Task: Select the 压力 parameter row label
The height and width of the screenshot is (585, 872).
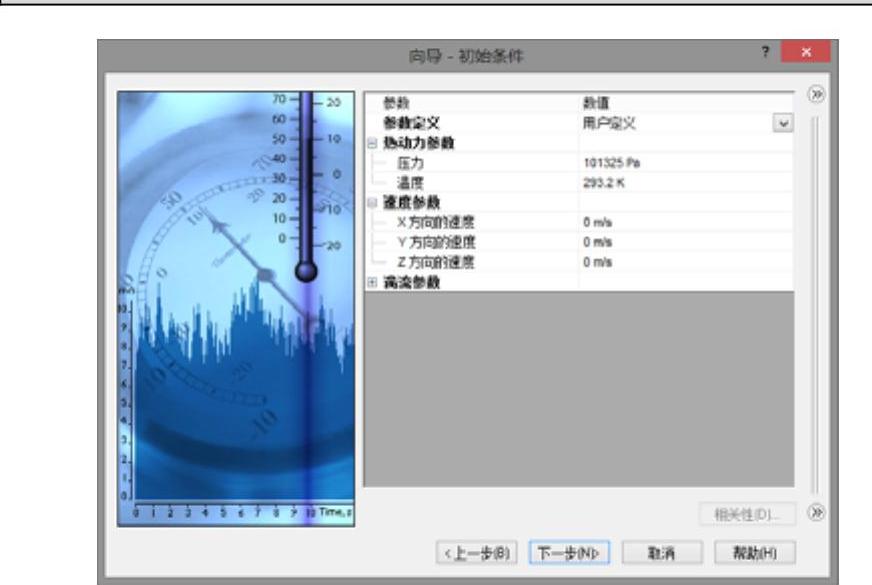Action: tap(410, 163)
